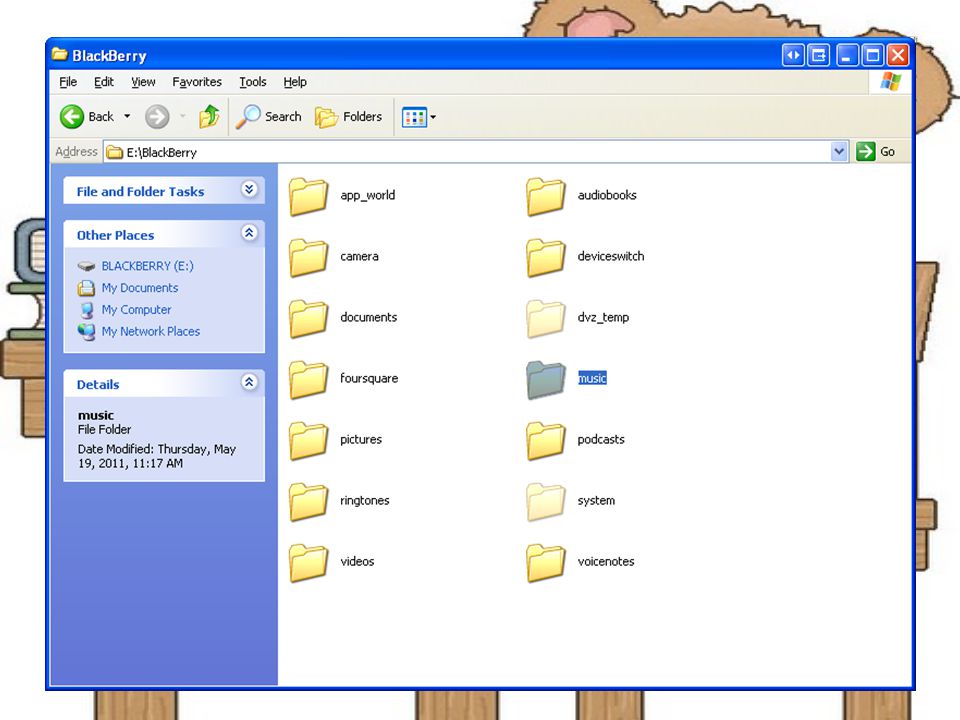Click the My Documents icon in Other Places
The width and height of the screenshot is (960, 720).
pos(86,288)
